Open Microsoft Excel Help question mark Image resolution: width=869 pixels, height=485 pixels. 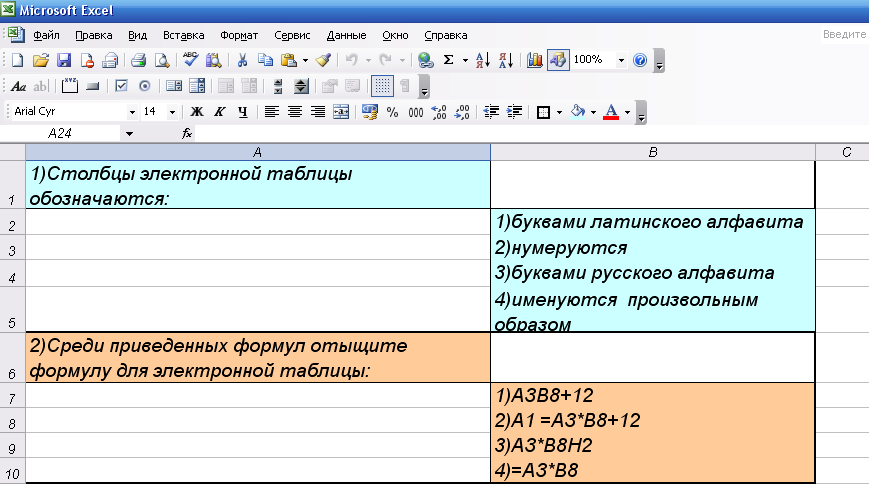click(x=640, y=60)
